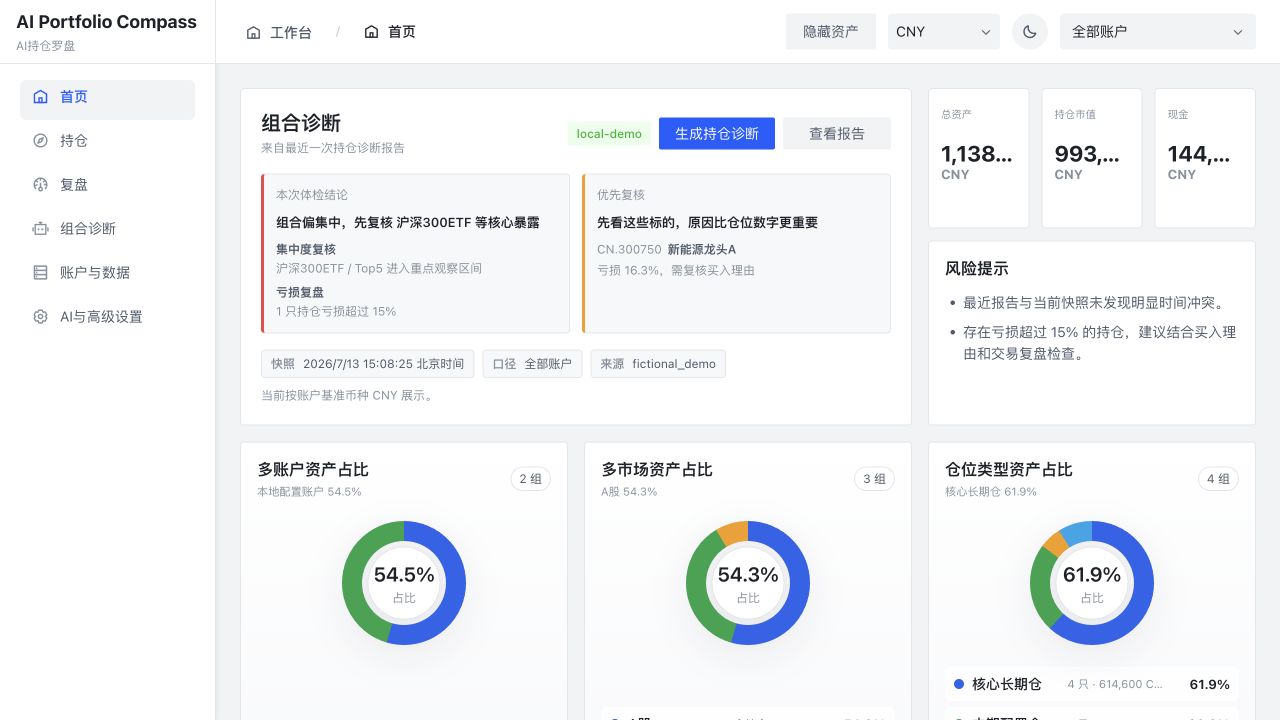Image resolution: width=1280 pixels, height=720 pixels.
Task: Click the 61.9% donut chart center
Action: point(1092,583)
